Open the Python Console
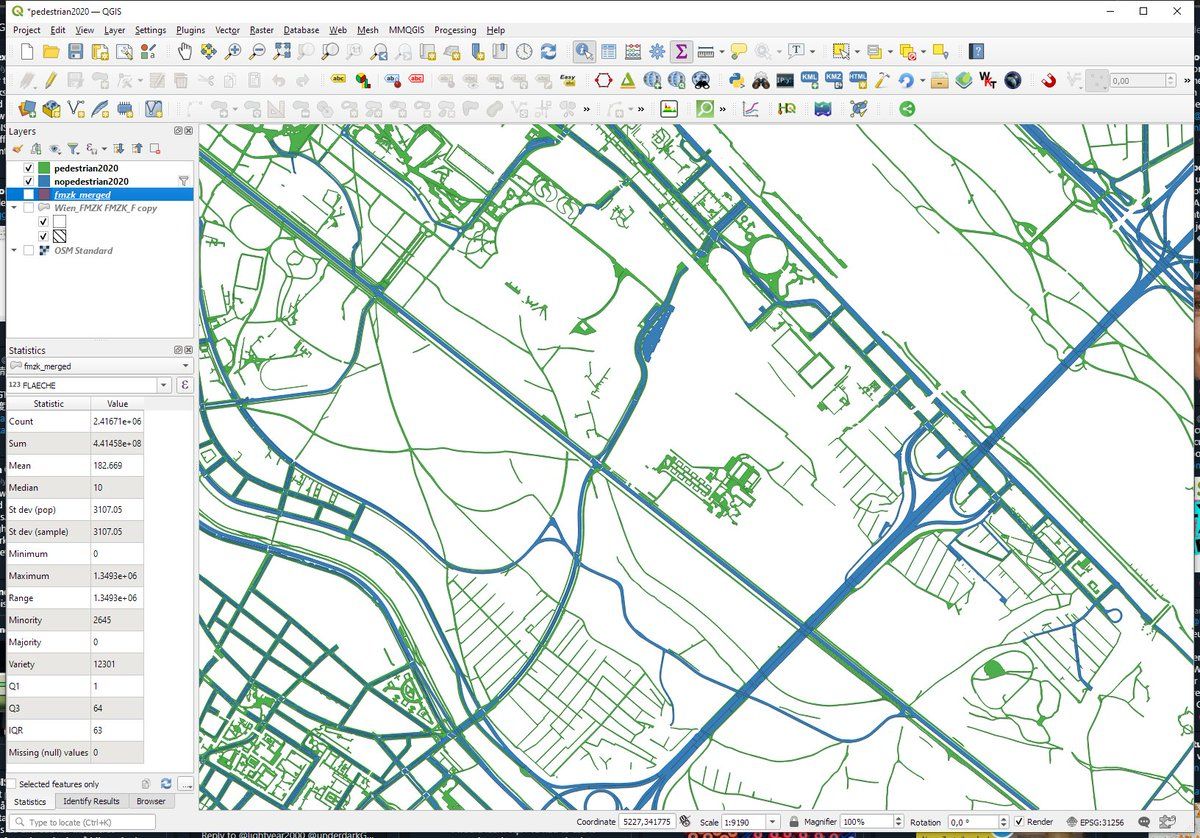This screenshot has height=838, width=1200. point(736,80)
